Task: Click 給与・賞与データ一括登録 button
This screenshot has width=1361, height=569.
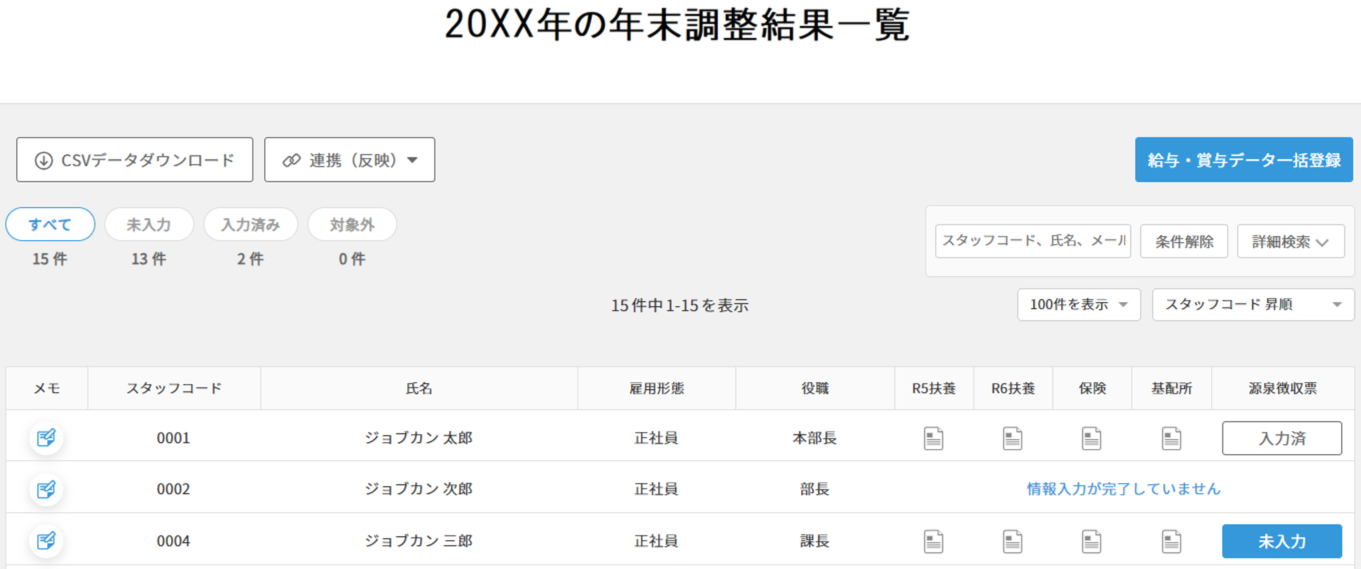Action: 1243,160
